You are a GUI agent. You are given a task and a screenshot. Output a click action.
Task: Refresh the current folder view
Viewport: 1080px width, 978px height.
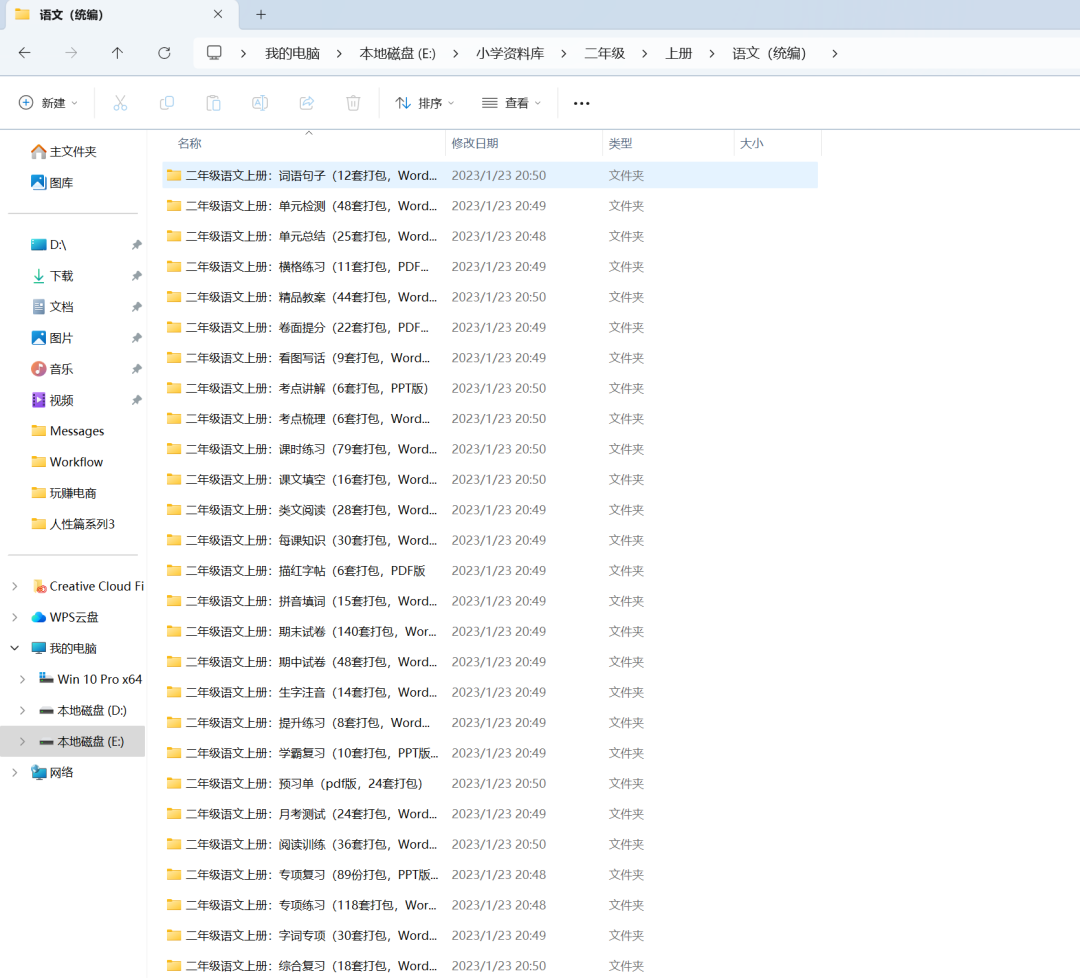pyautogui.click(x=164, y=53)
